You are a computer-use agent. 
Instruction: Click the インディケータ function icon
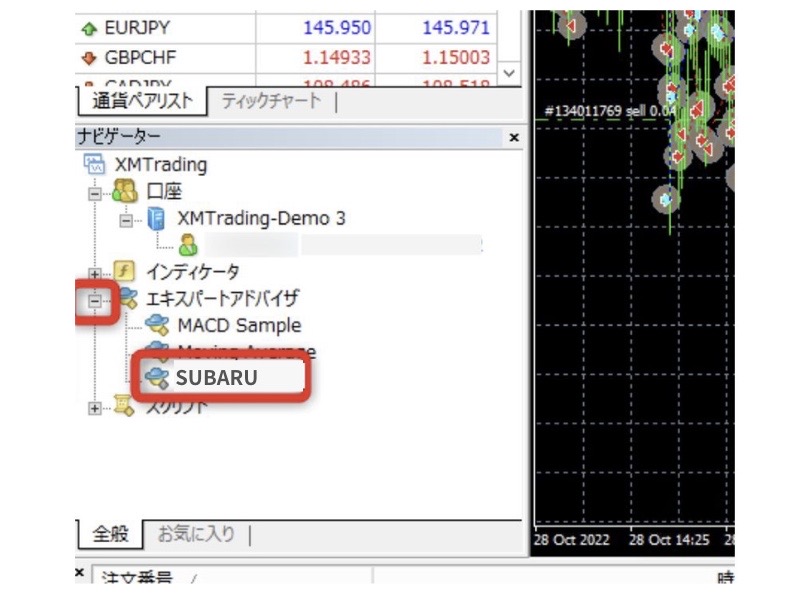(x=124, y=271)
